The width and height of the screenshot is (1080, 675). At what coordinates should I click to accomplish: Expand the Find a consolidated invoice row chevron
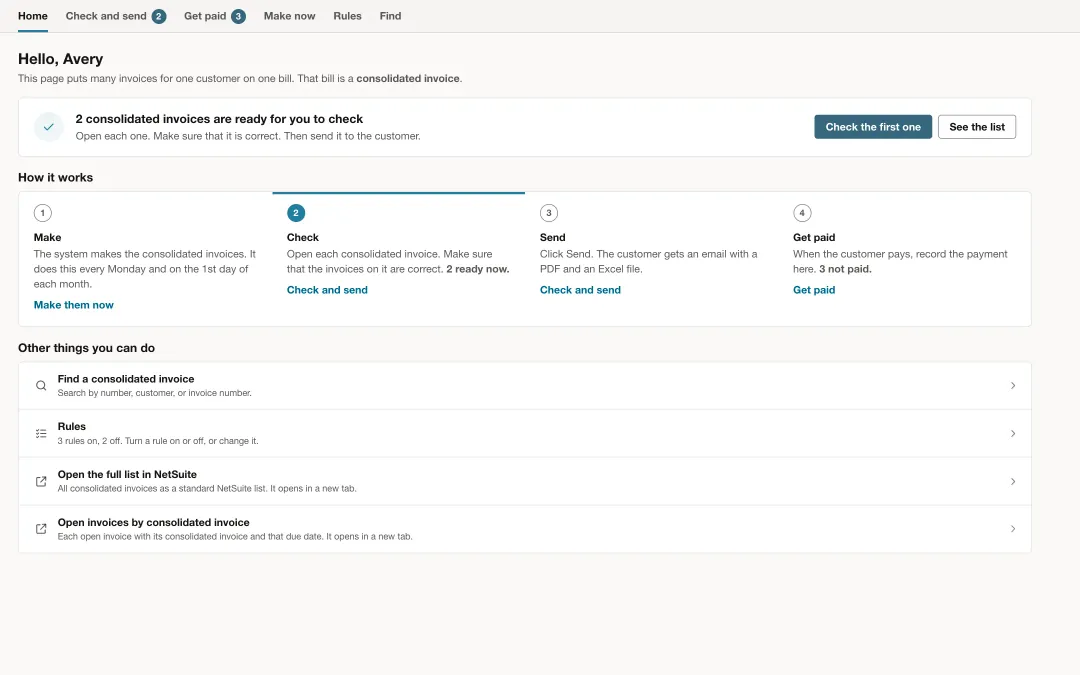(x=1013, y=386)
